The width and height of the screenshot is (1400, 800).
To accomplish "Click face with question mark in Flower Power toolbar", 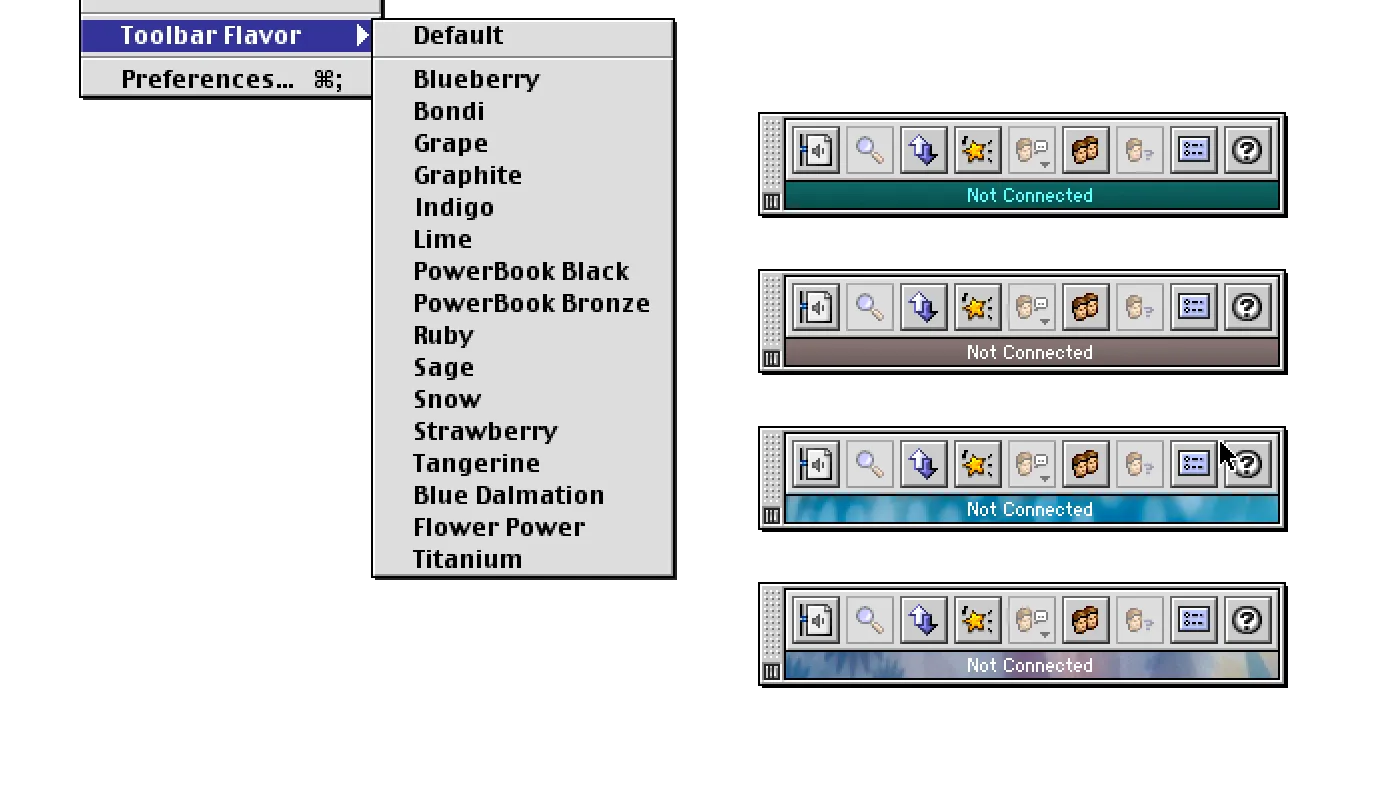I will (1140, 621).
